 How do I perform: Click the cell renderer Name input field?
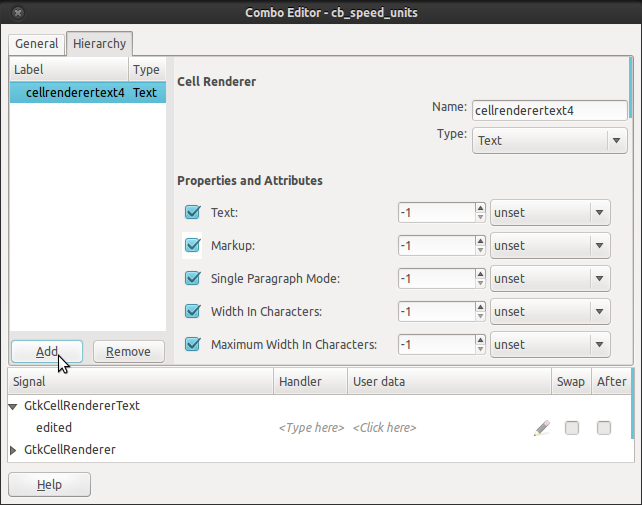[x=548, y=109]
